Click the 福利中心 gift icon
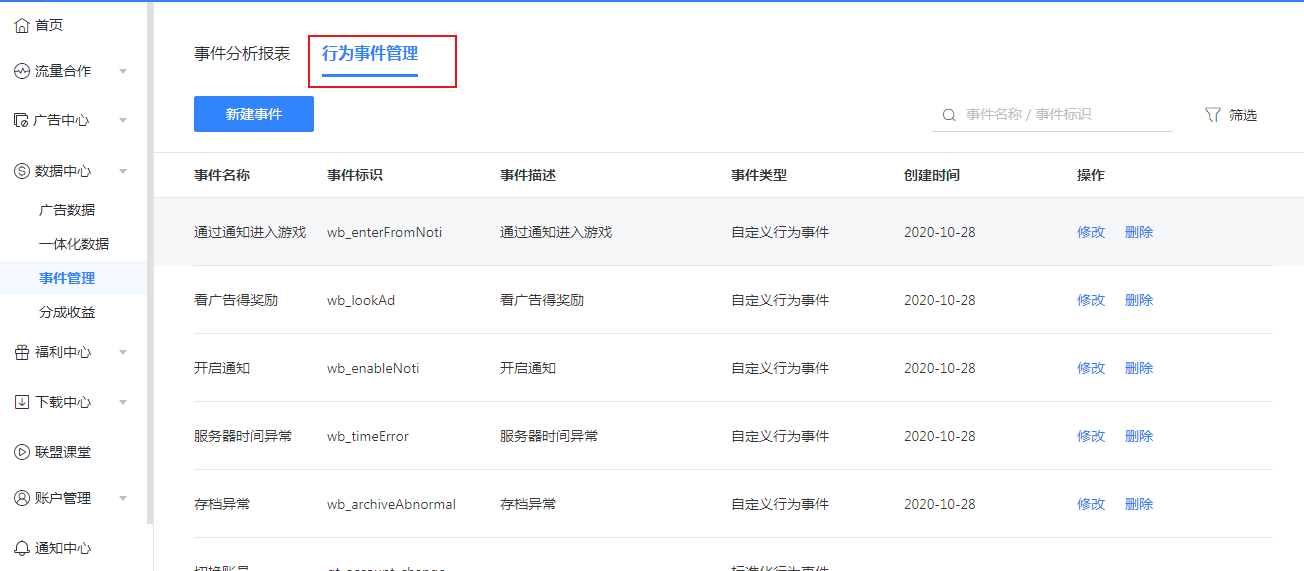 pyautogui.click(x=22, y=352)
